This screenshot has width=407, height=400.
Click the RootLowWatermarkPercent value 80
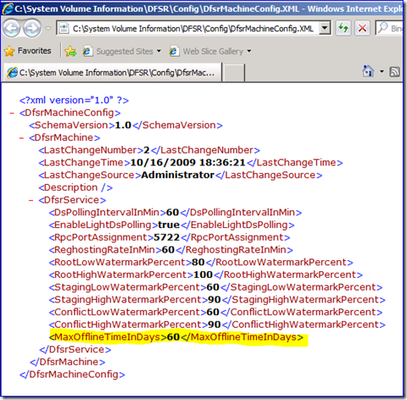point(198,262)
